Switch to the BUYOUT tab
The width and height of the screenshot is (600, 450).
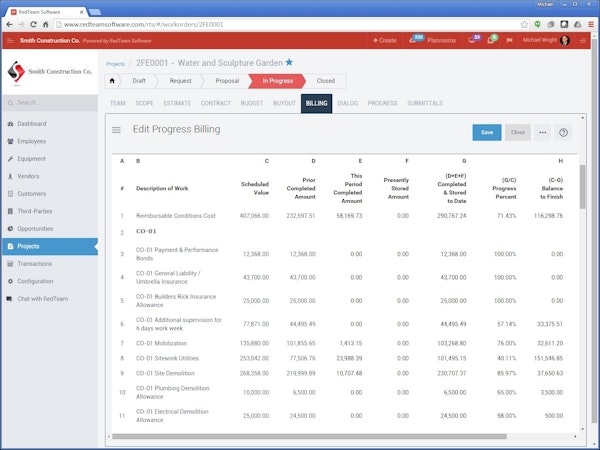pyautogui.click(x=284, y=103)
